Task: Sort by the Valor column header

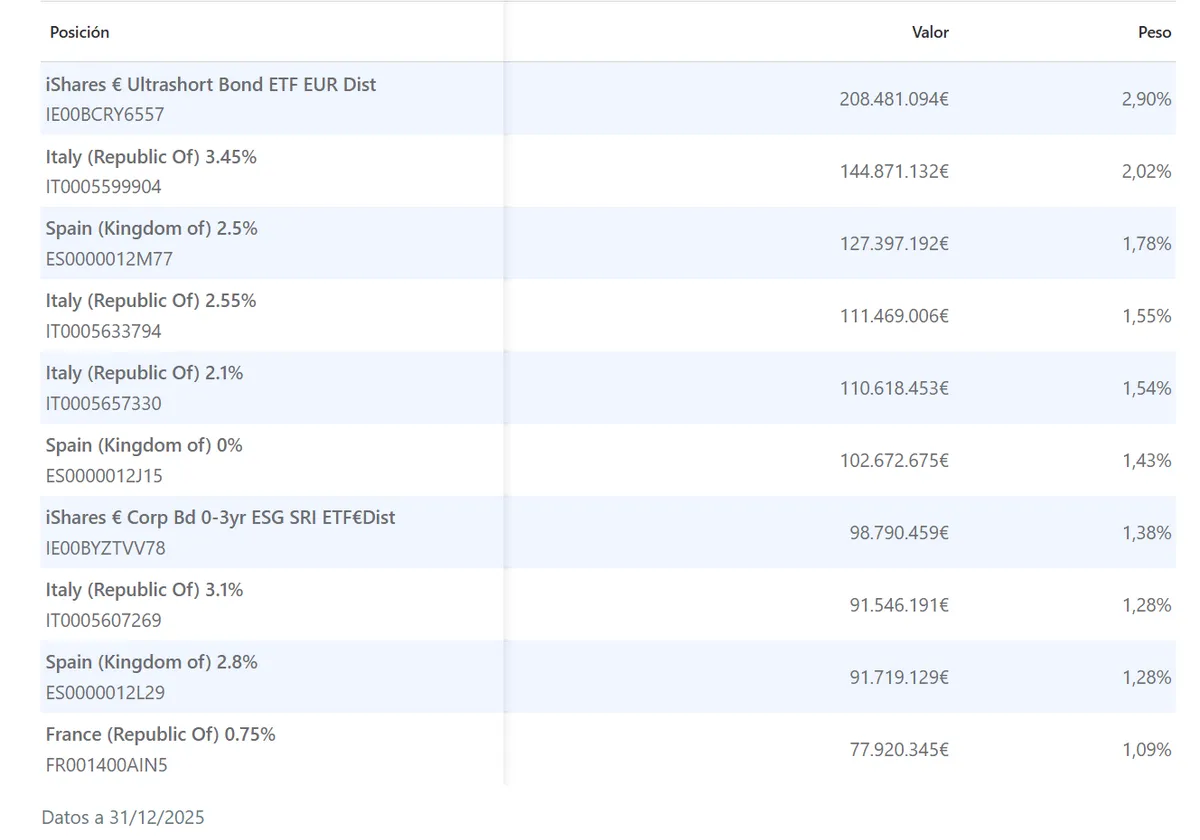Action: point(930,32)
